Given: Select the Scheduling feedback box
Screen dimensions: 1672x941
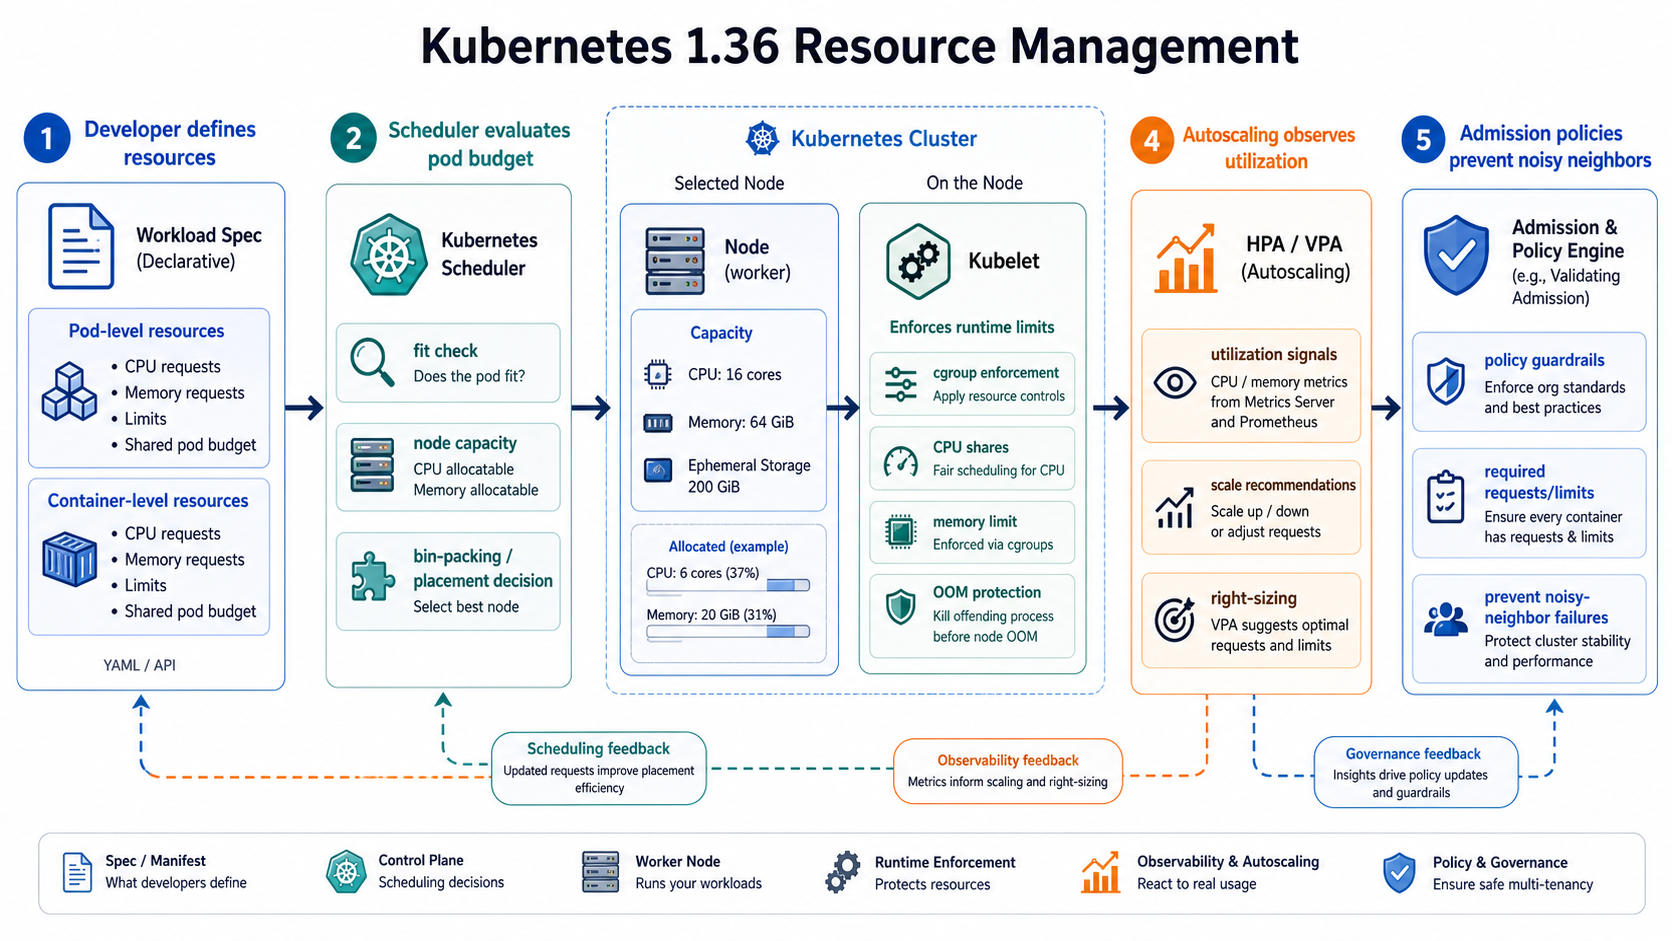Looking at the screenshot, I should click(x=599, y=768).
